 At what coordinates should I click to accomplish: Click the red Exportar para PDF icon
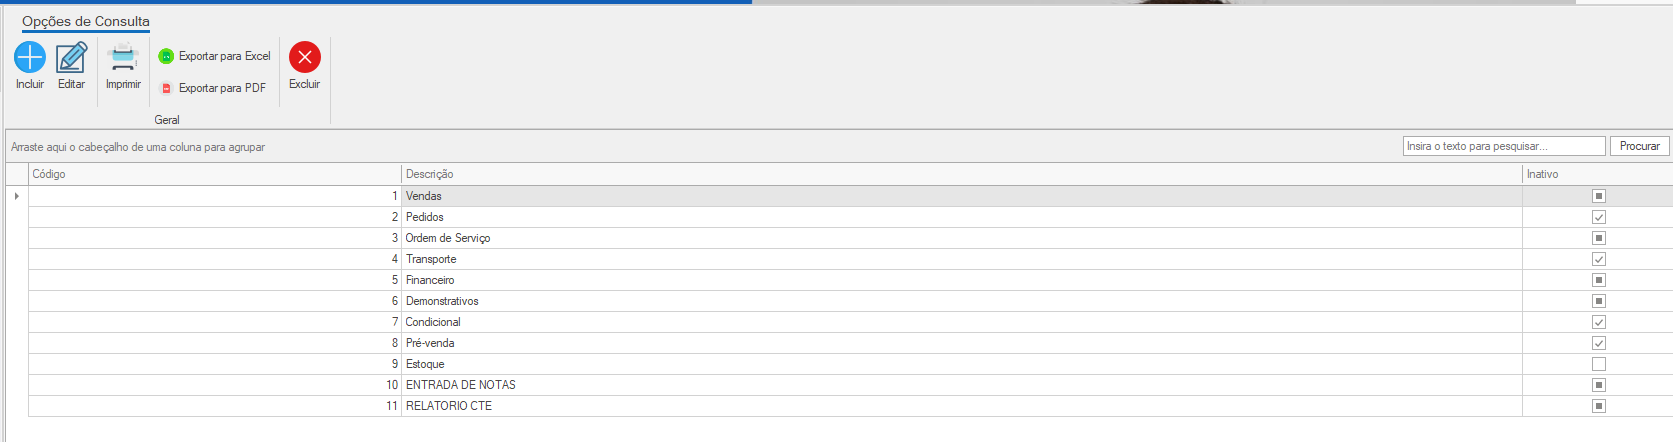[166, 88]
